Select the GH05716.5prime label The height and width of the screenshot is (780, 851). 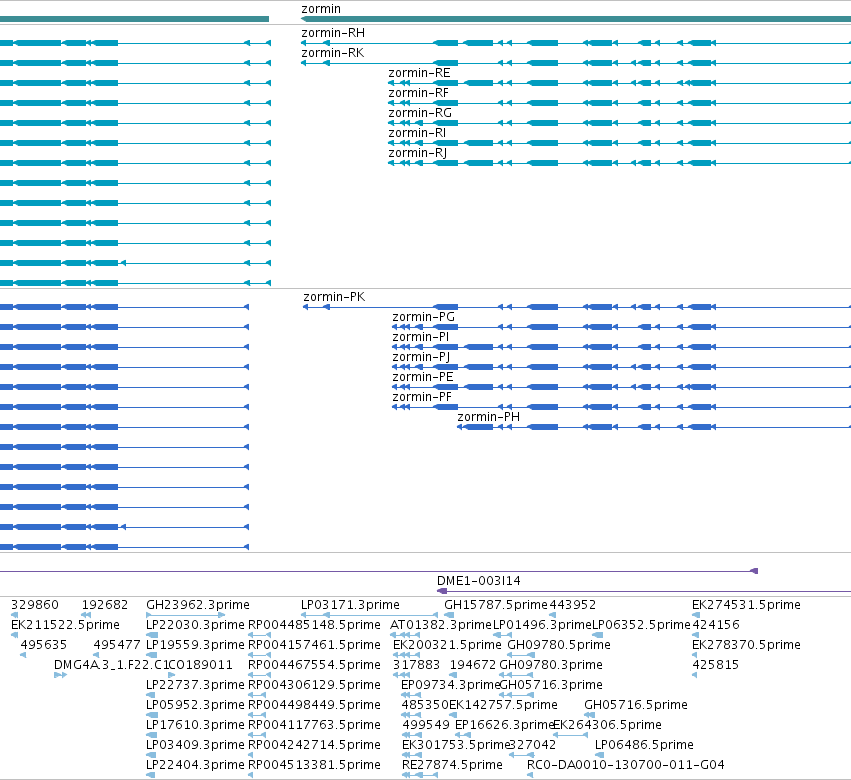636,706
